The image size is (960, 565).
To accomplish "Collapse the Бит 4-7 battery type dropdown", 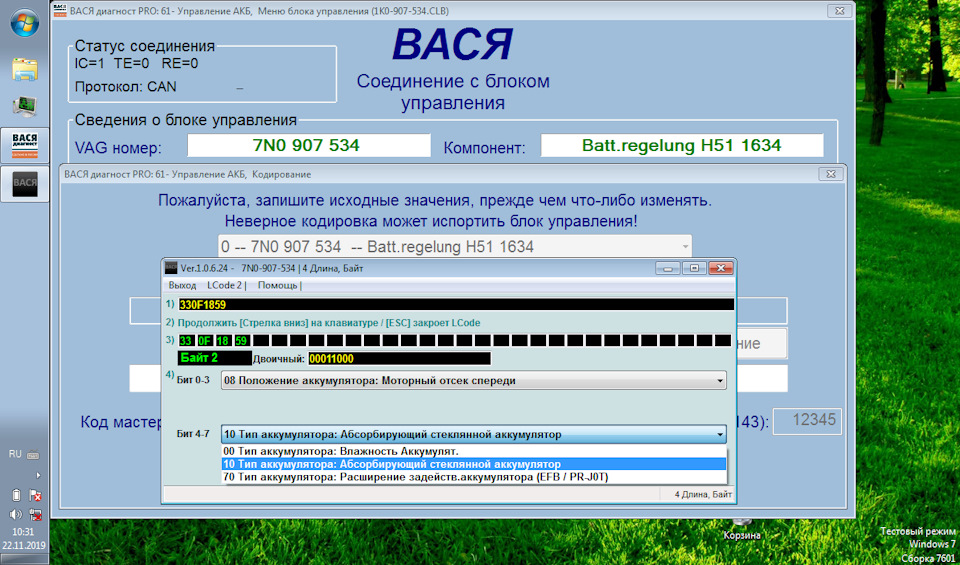I will (719, 435).
